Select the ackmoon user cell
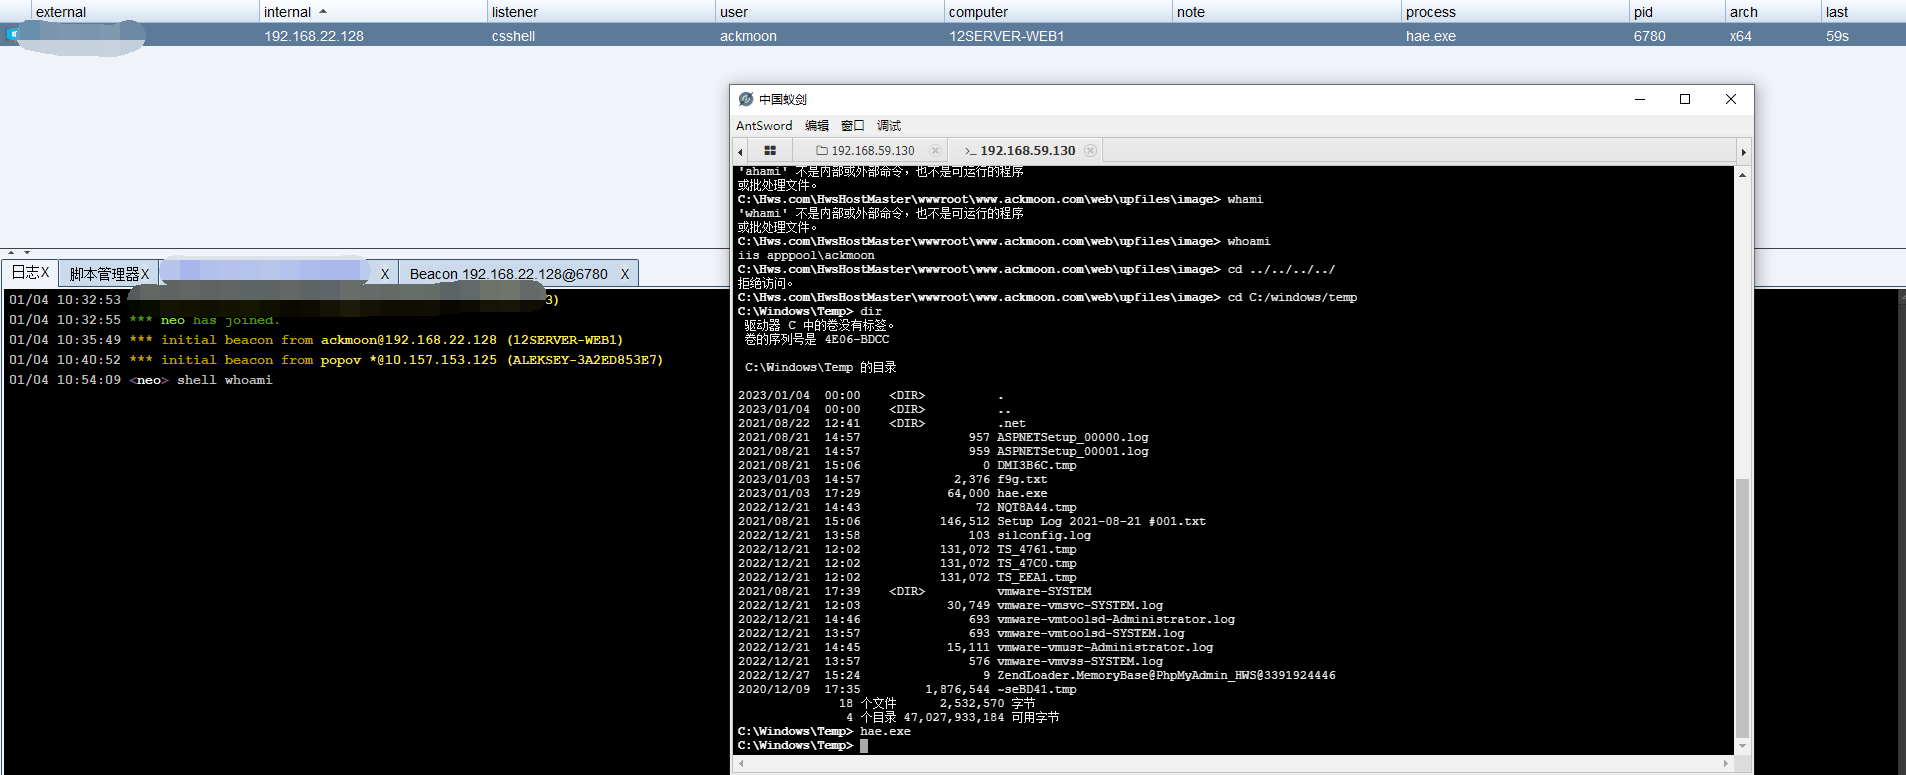Viewport: 1906px width, 775px height. tap(748, 36)
